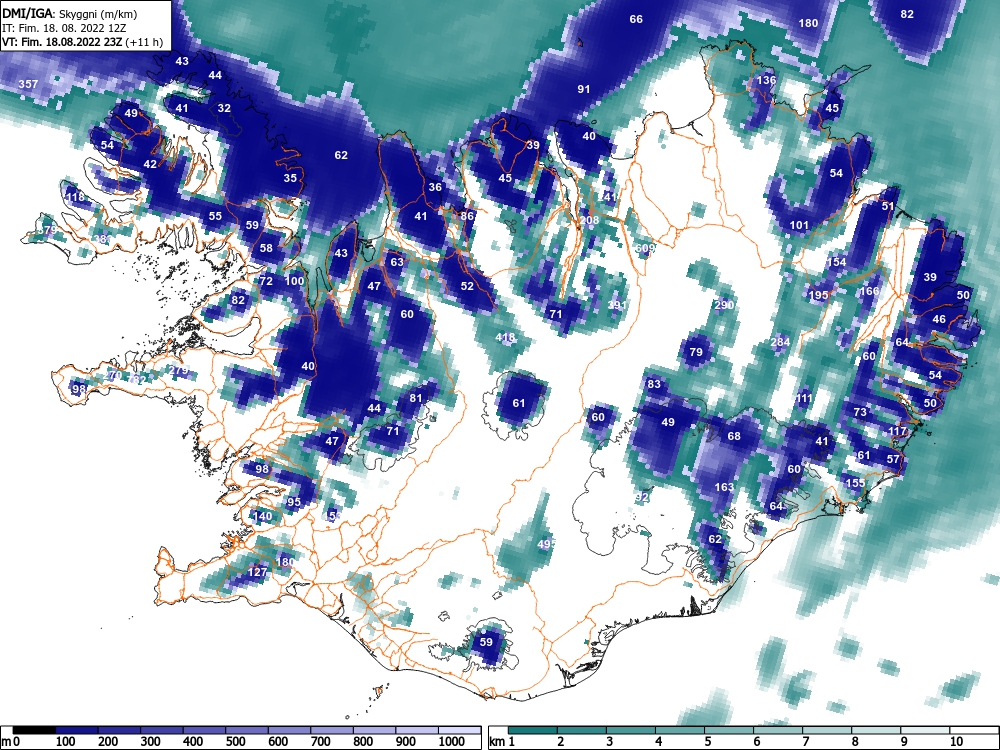Click the visibility value 57 on the map
This screenshot has height=750, width=1000.
click(x=893, y=459)
